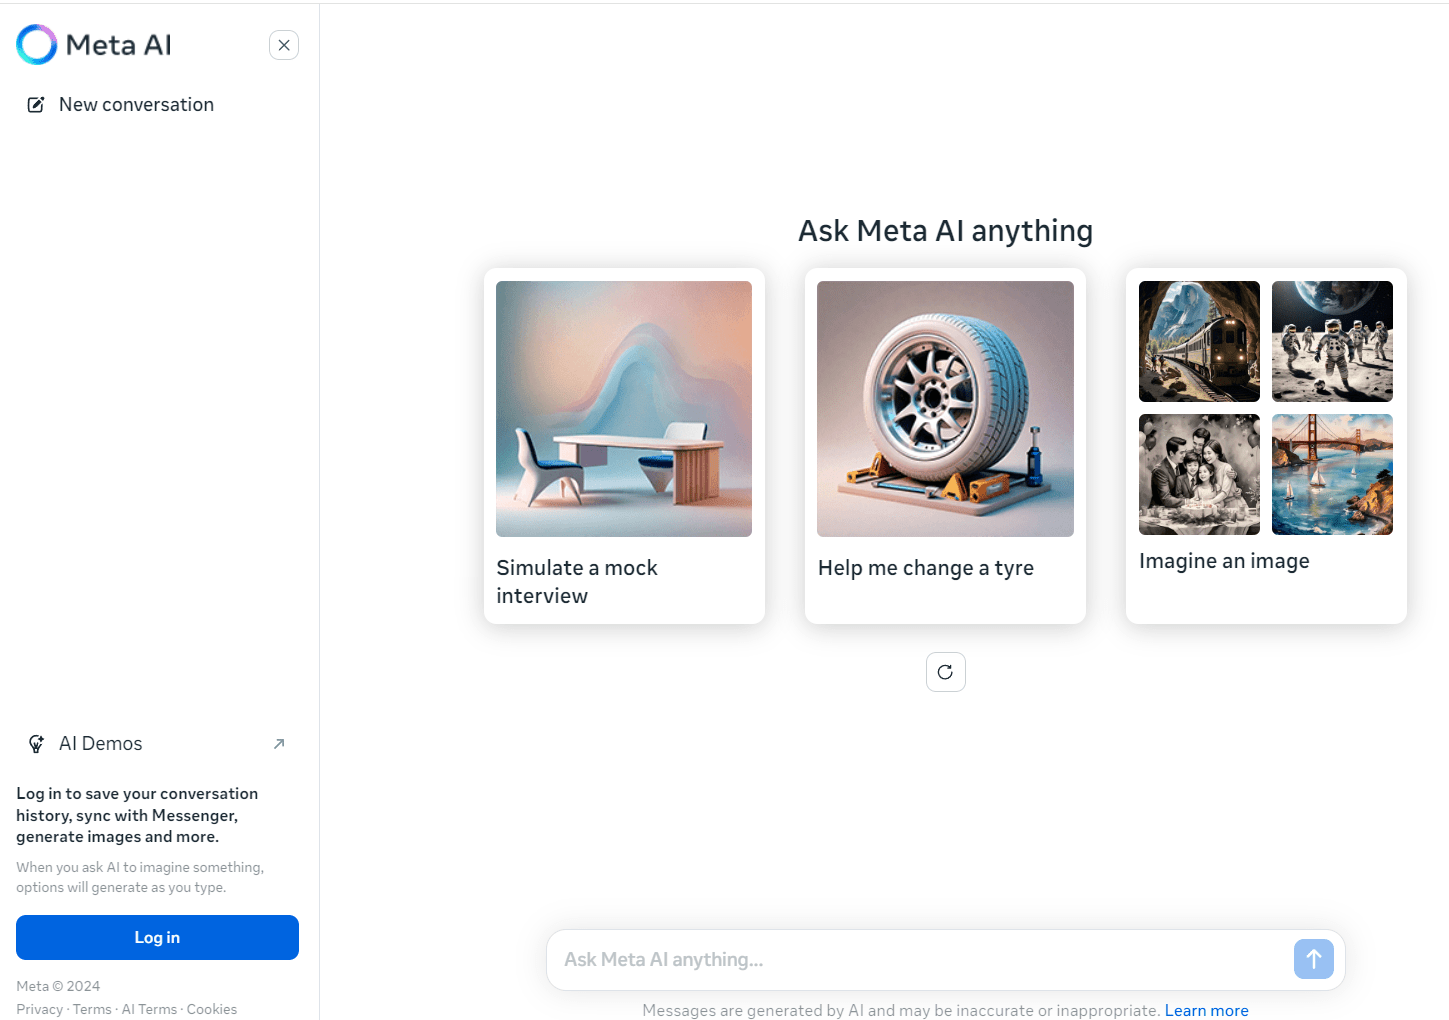Click the astronauts on the moon thumbnail
The width and height of the screenshot is (1449, 1020).
(1332, 341)
